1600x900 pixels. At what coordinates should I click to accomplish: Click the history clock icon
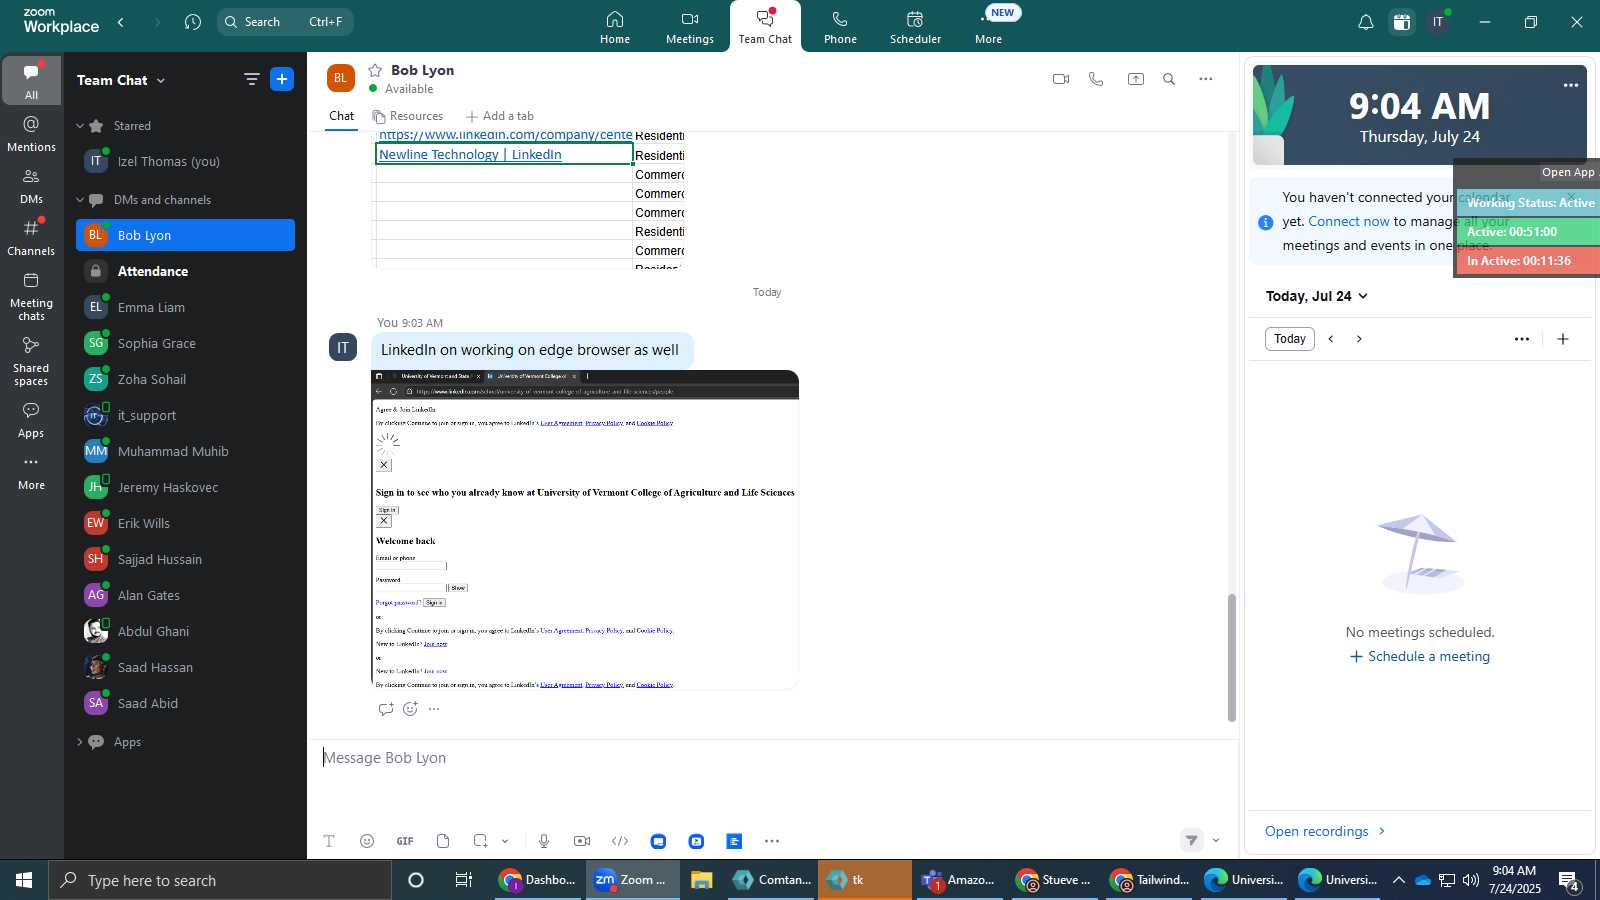coord(193,22)
